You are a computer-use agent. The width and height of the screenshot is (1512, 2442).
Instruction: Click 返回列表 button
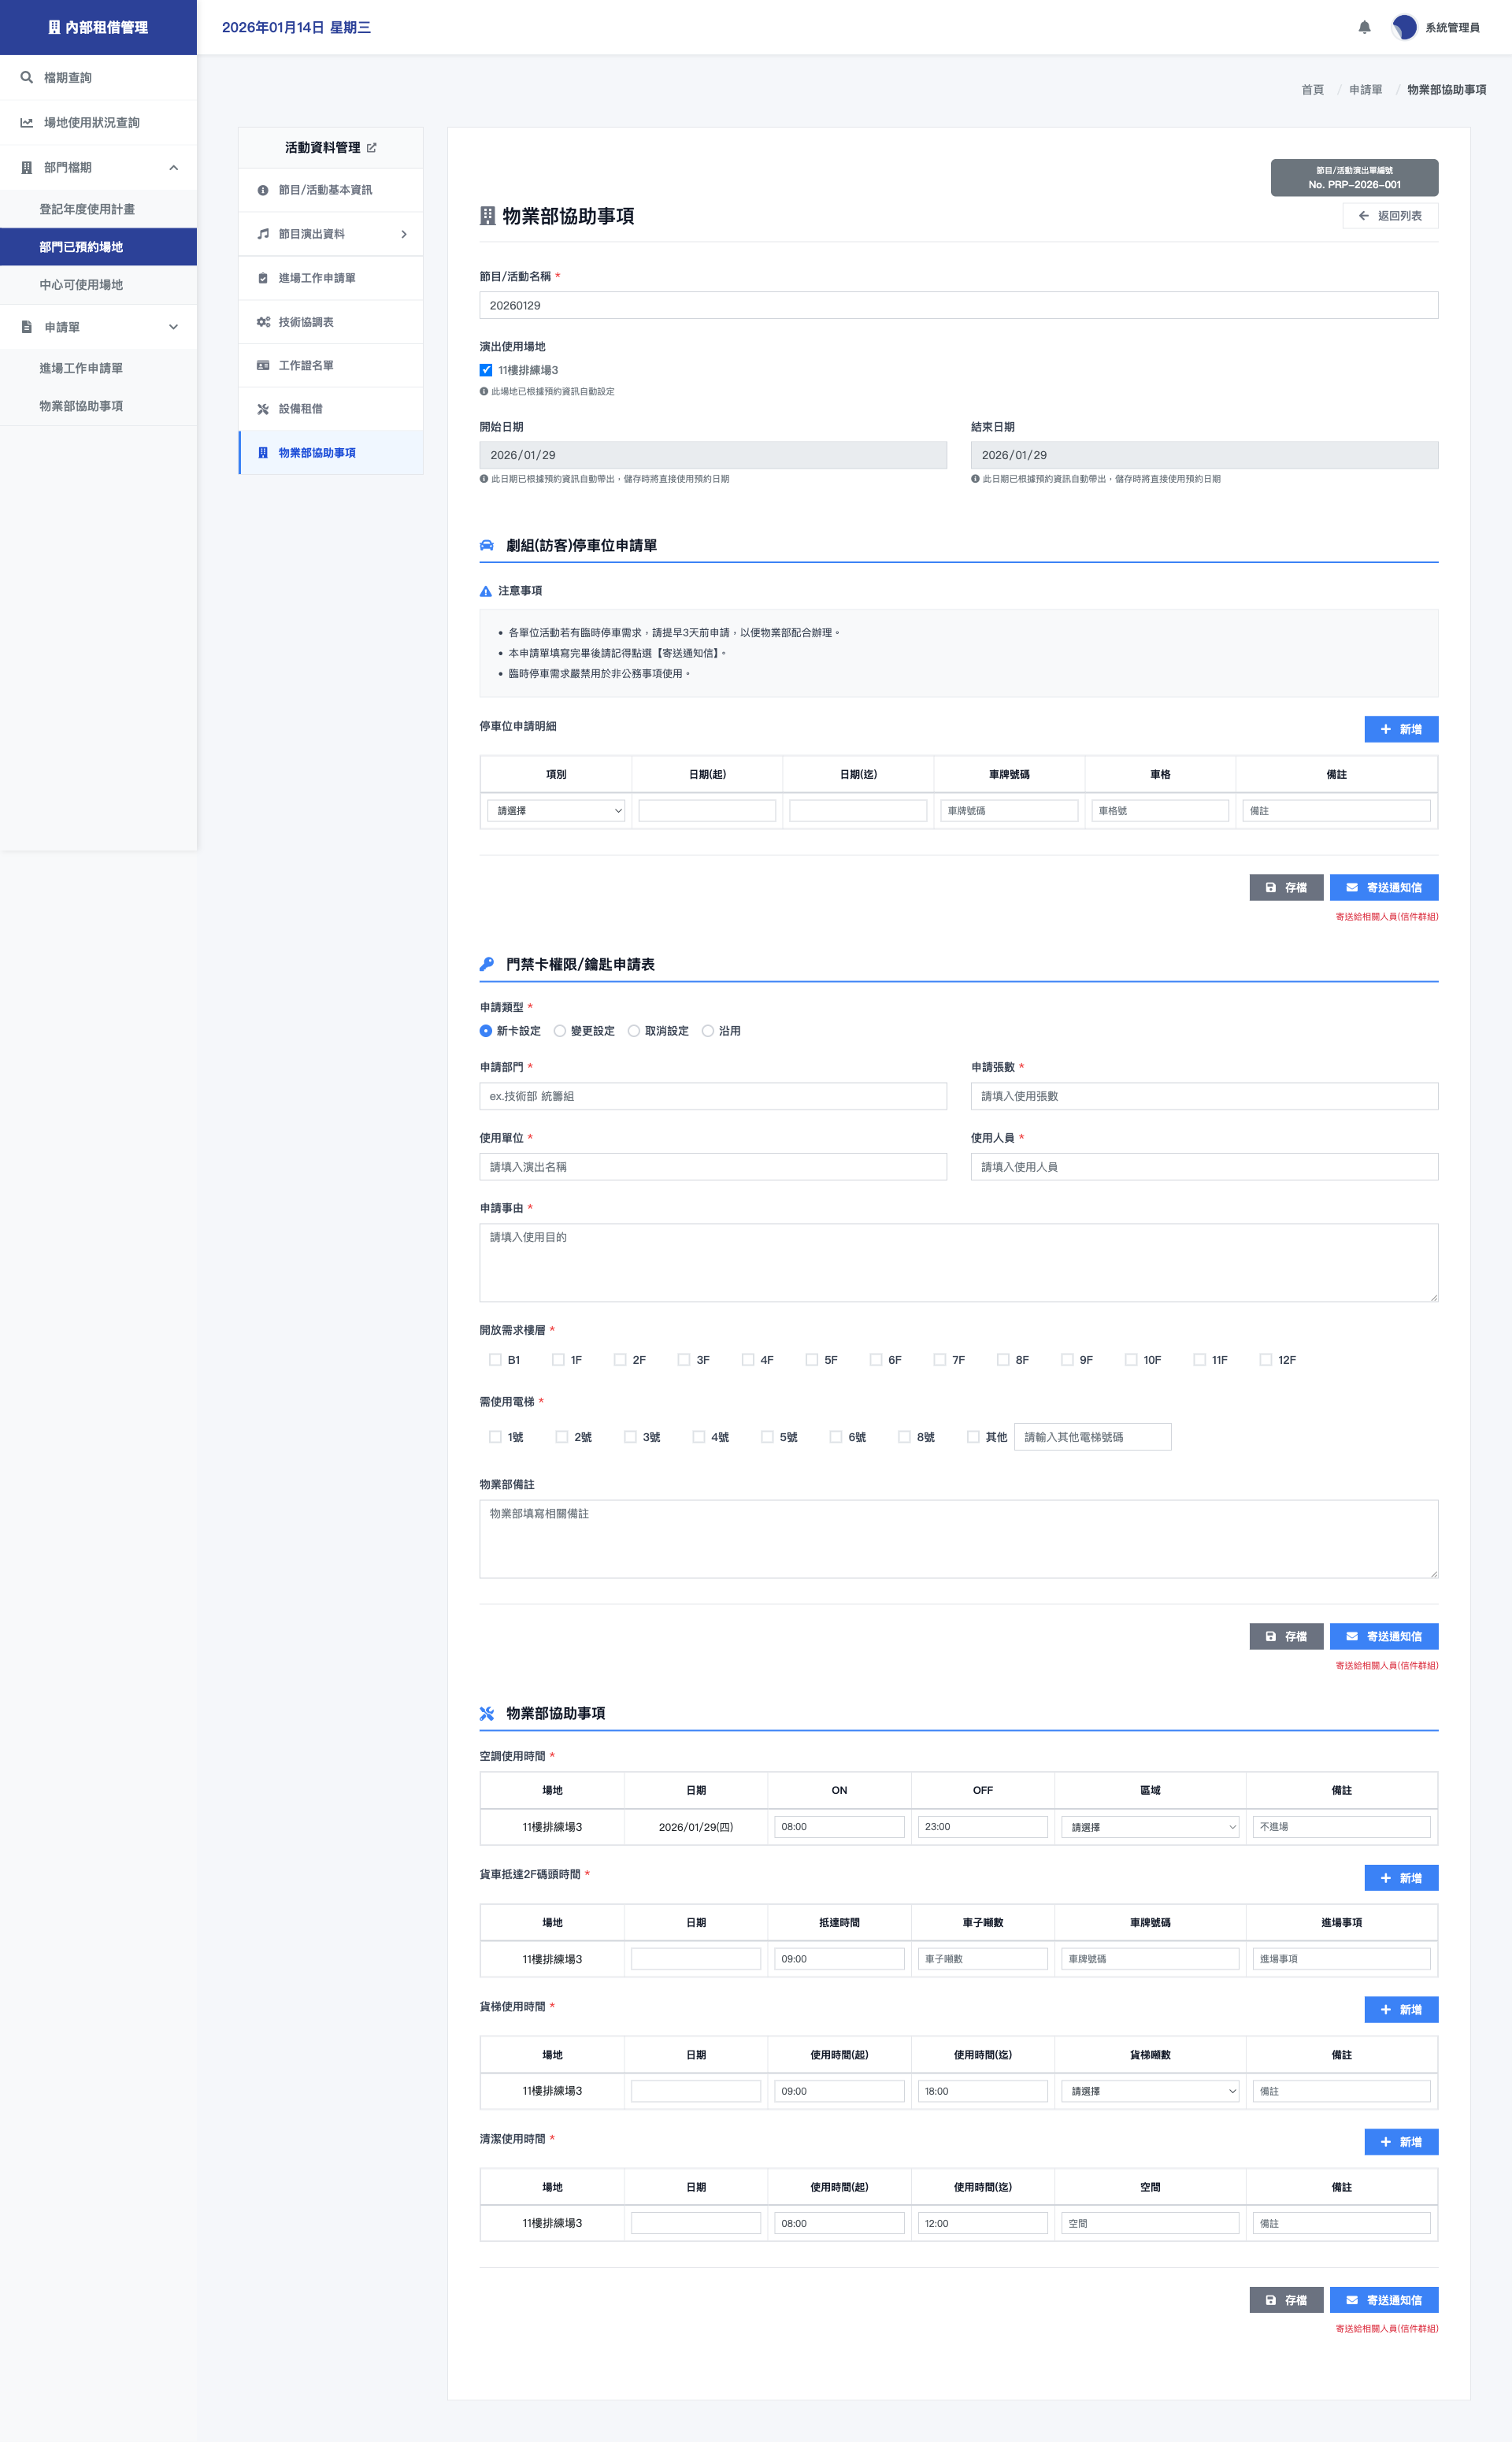(1389, 216)
